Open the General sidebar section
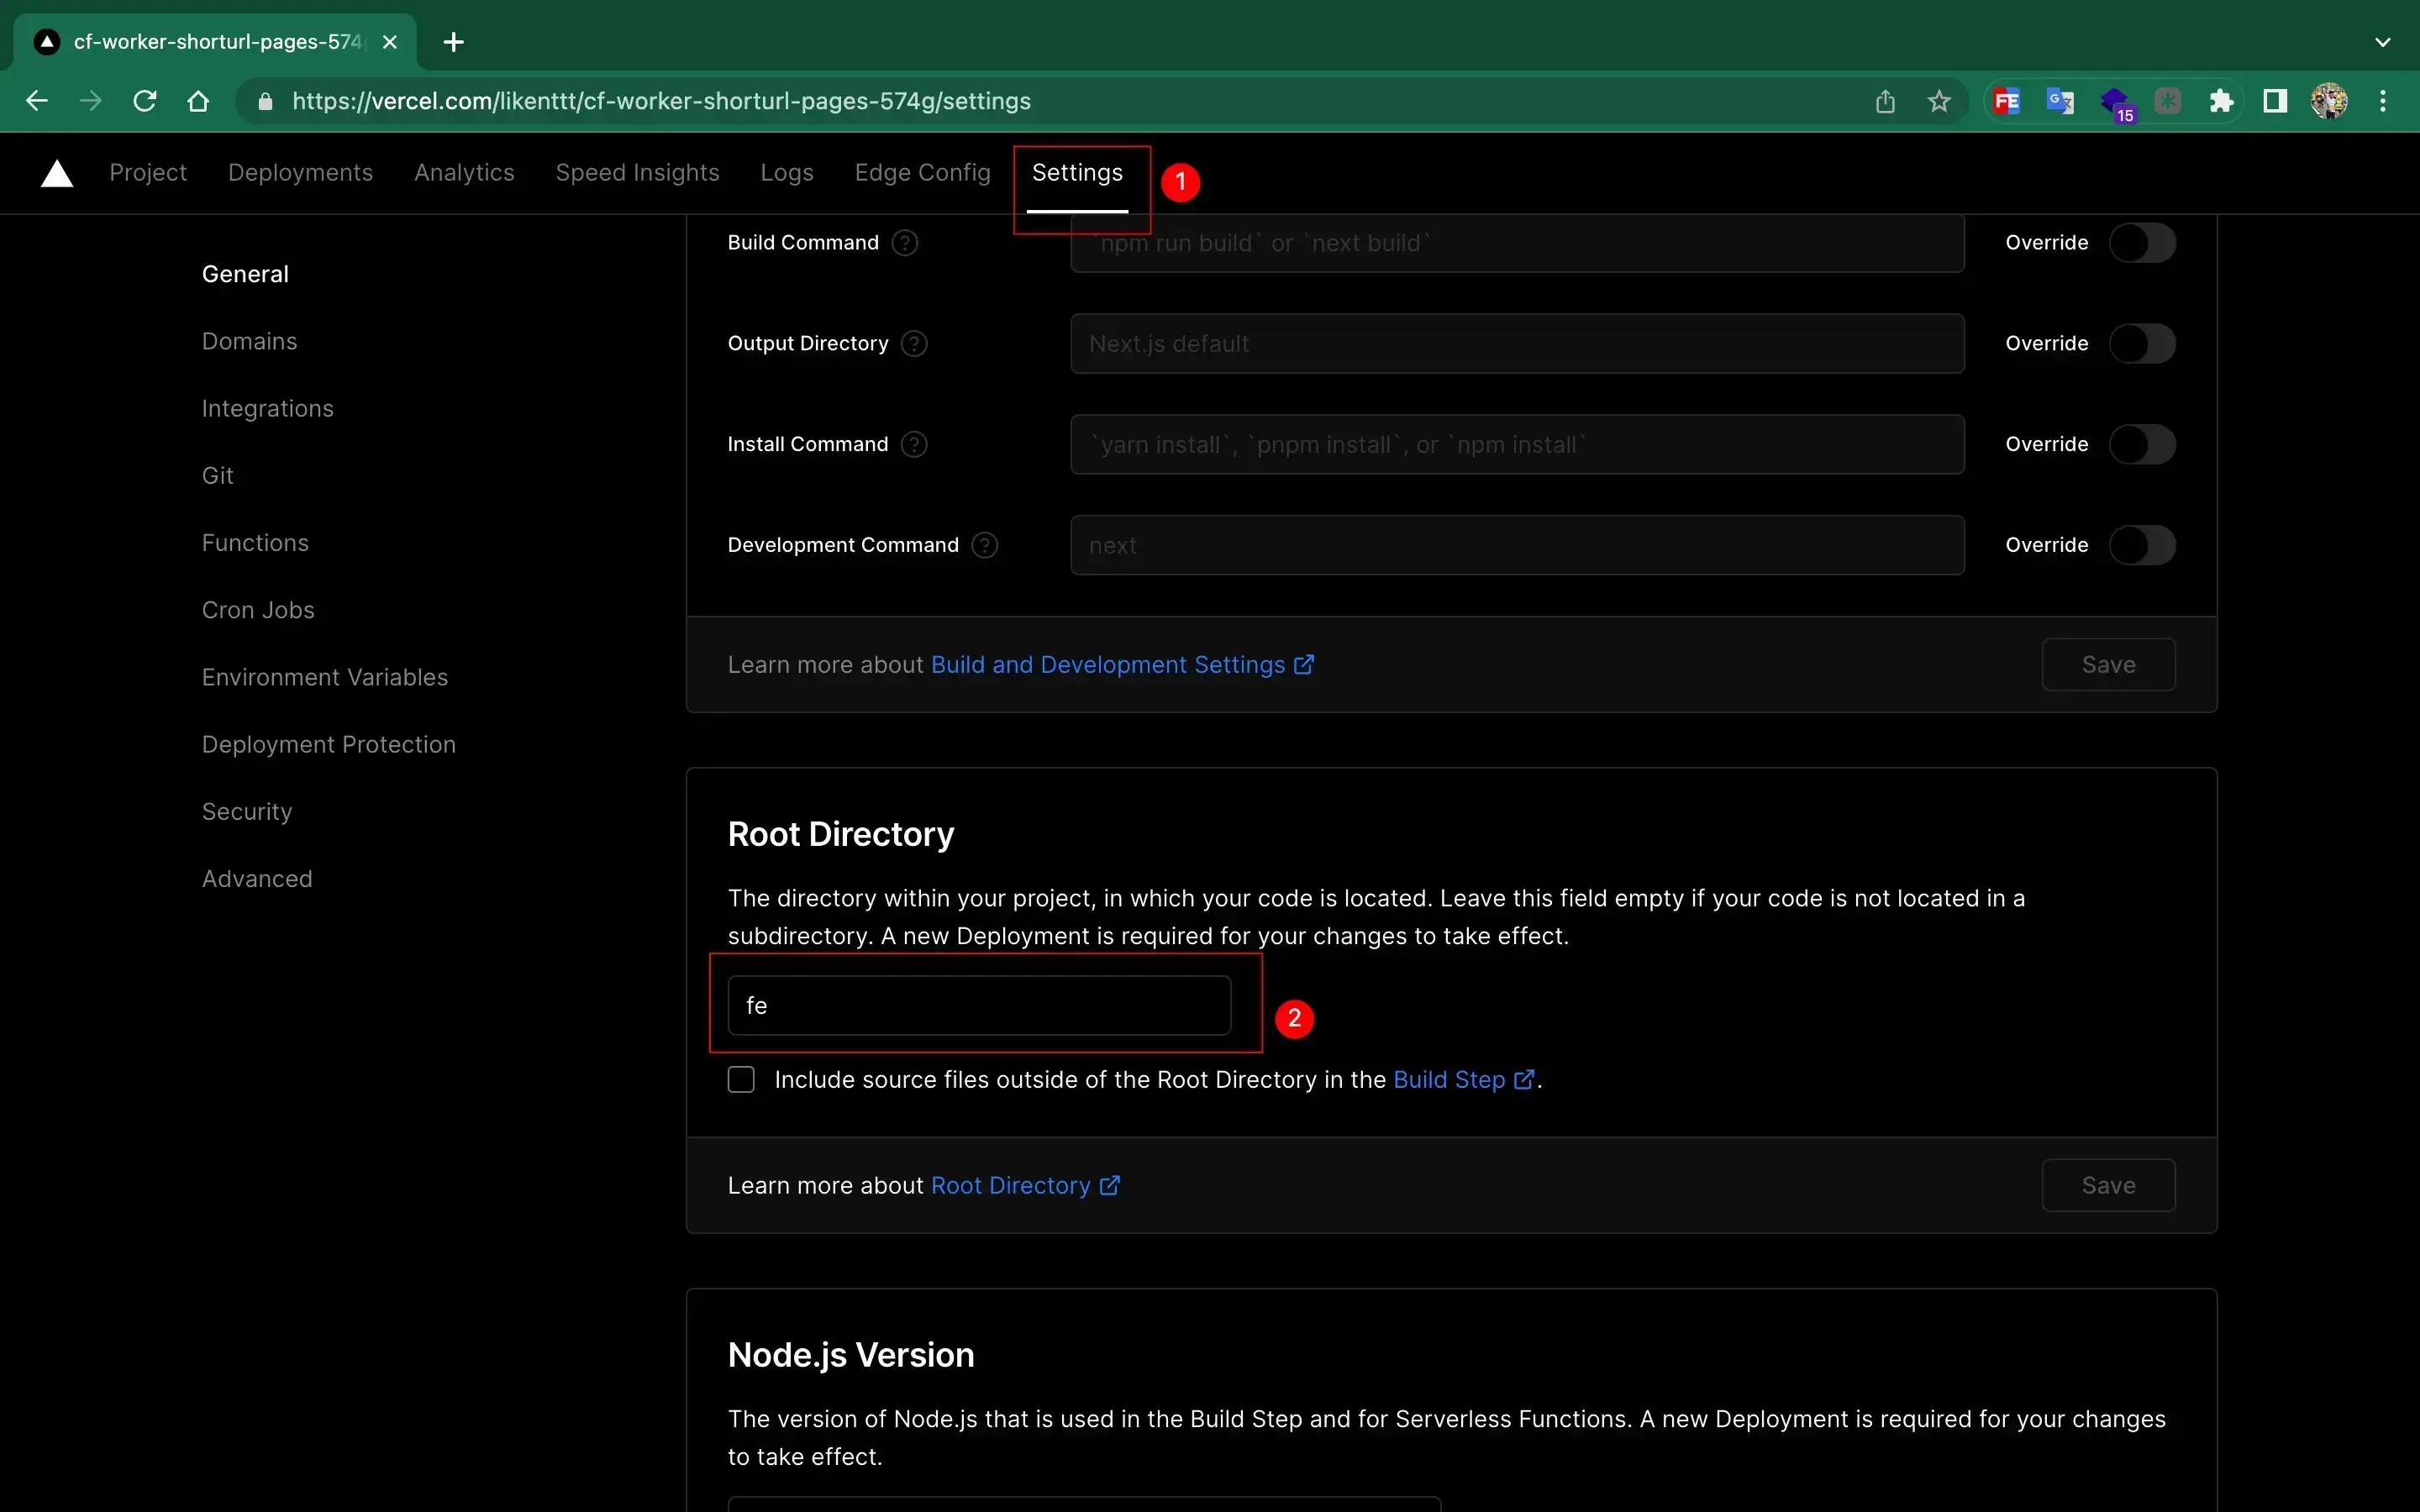 pyautogui.click(x=245, y=274)
